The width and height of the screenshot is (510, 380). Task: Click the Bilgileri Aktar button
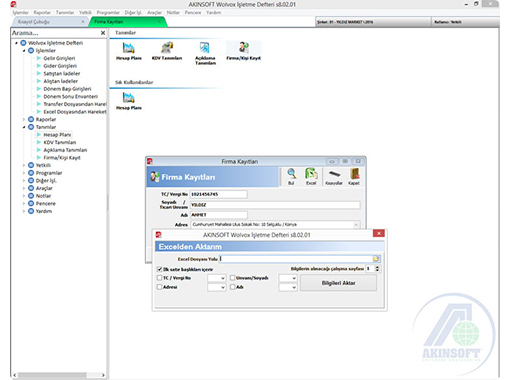click(338, 283)
